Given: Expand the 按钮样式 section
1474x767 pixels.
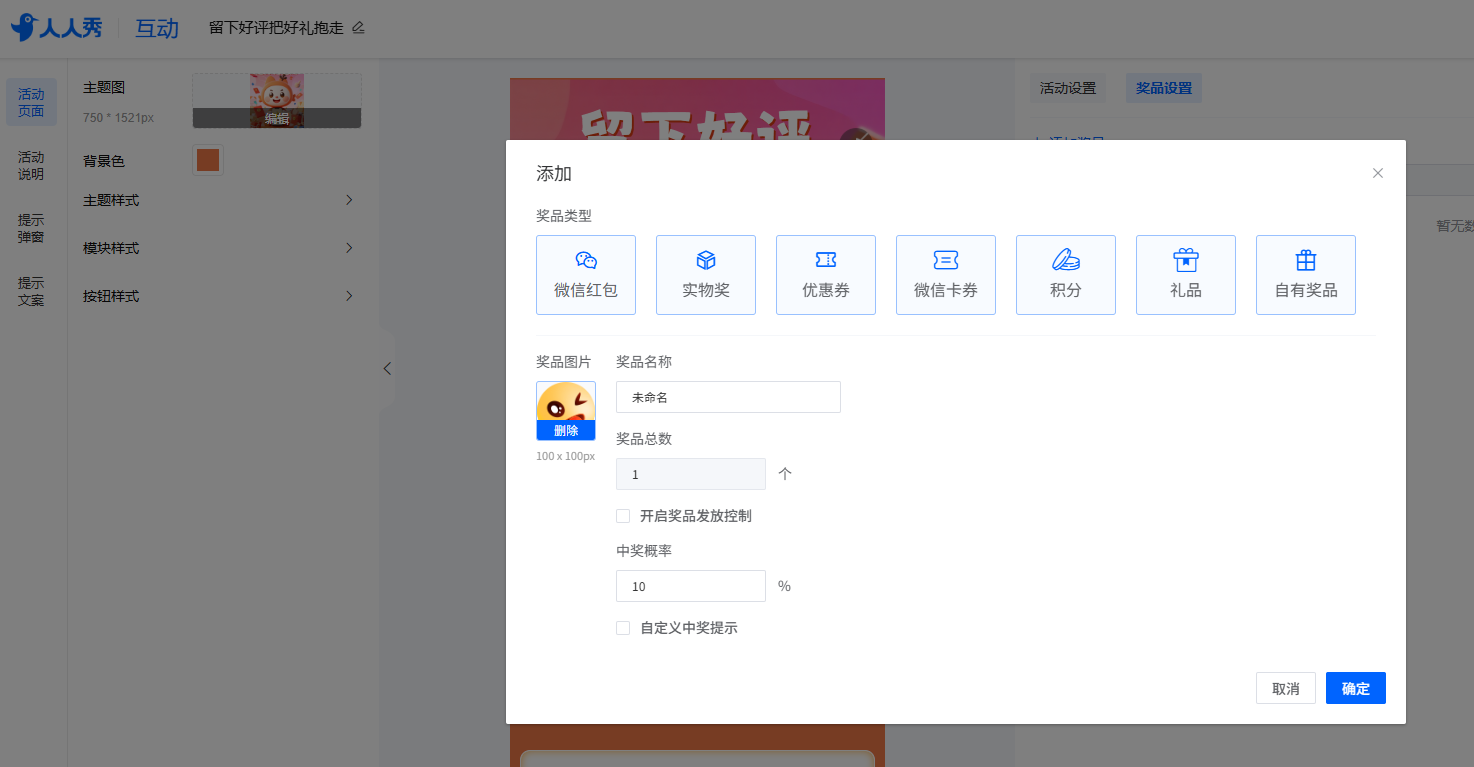Looking at the screenshot, I should [x=219, y=296].
